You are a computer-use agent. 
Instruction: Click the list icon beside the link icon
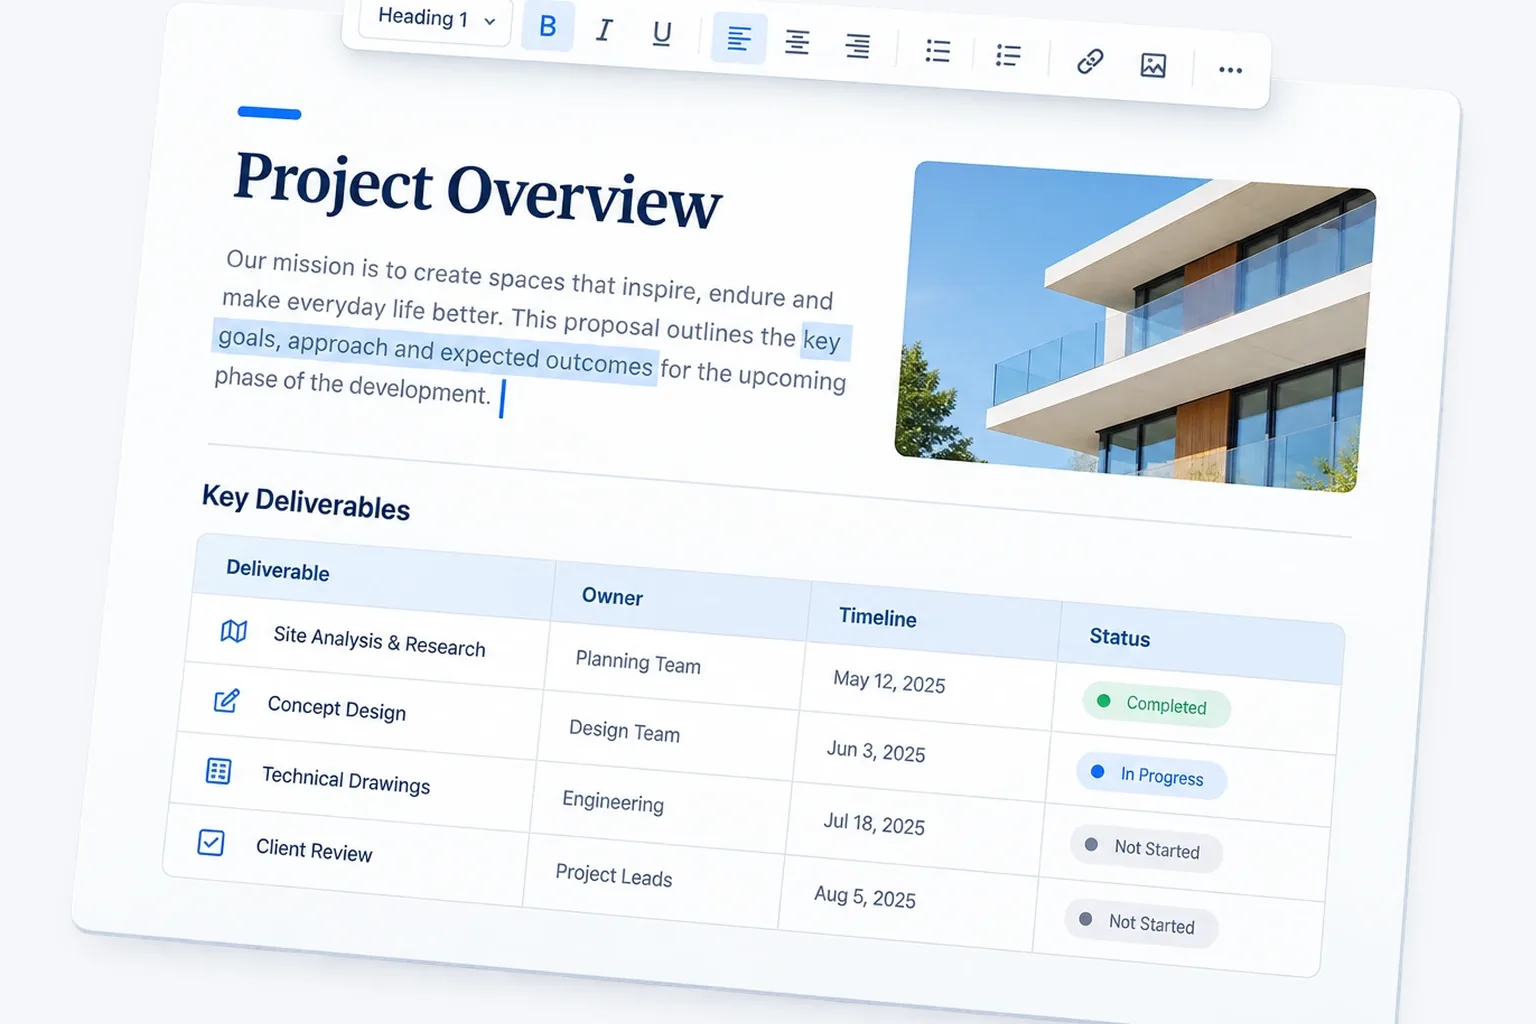[1008, 55]
